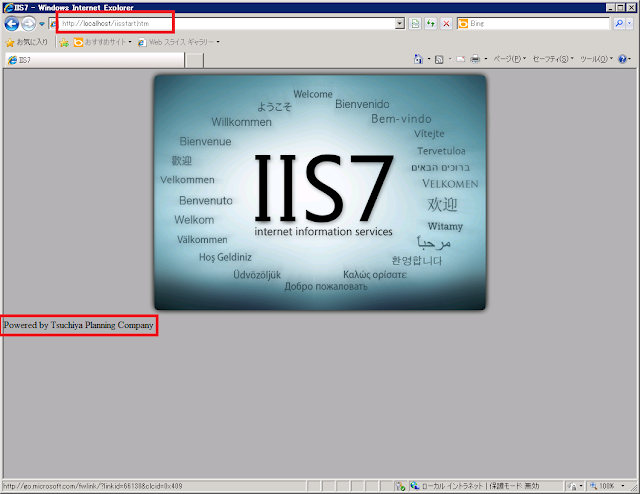Expand the Home button dropdown arrow
The height and width of the screenshot is (494, 640).
pos(429,59)
